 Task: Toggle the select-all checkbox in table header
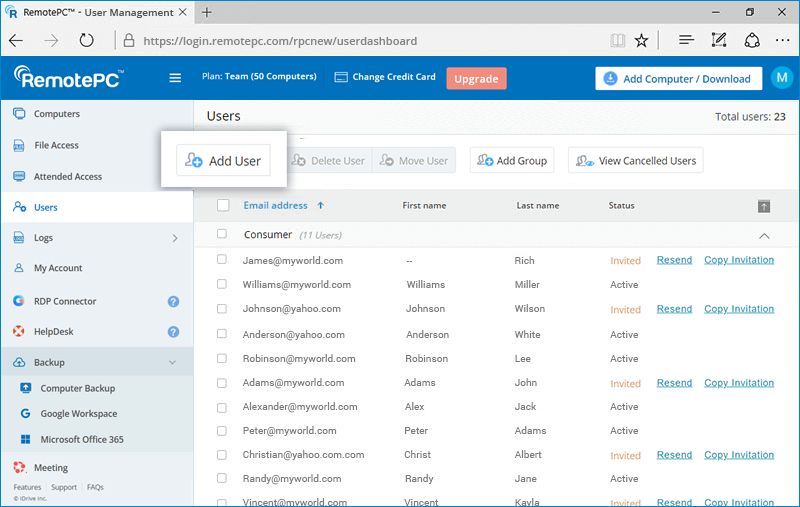click(223, 206)
